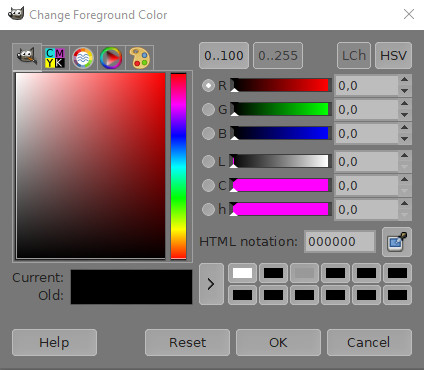The image size is (424, 370).
Task: Click the green channel slider bar
Action: 281,109
